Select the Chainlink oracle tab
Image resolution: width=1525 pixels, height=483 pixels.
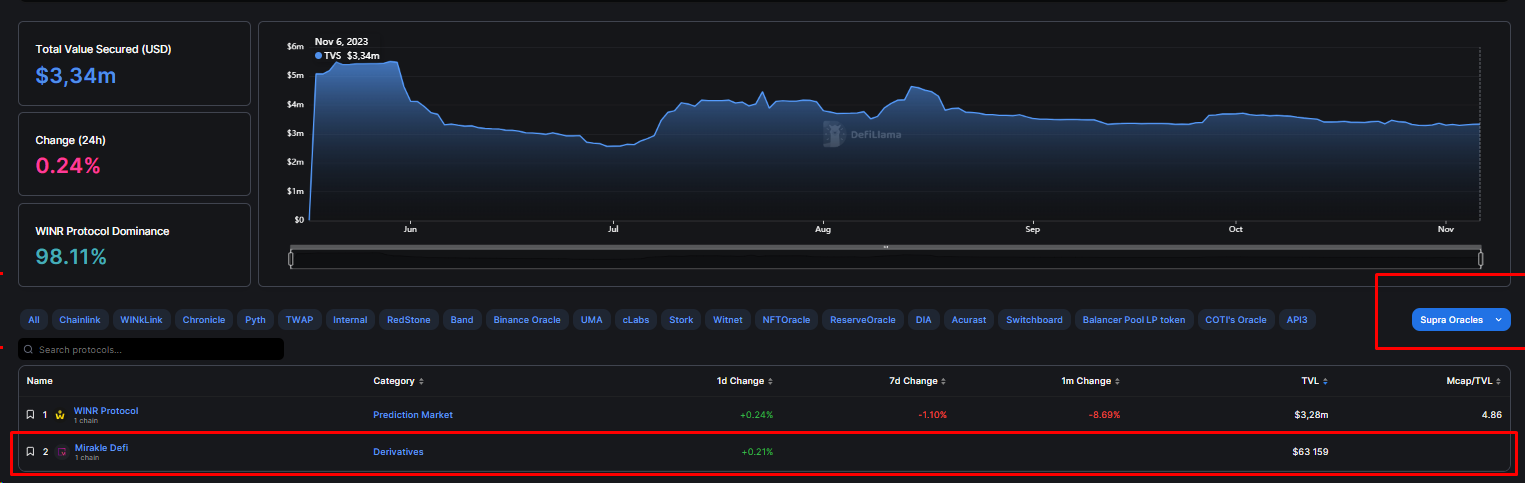click(x=80, y=320)
